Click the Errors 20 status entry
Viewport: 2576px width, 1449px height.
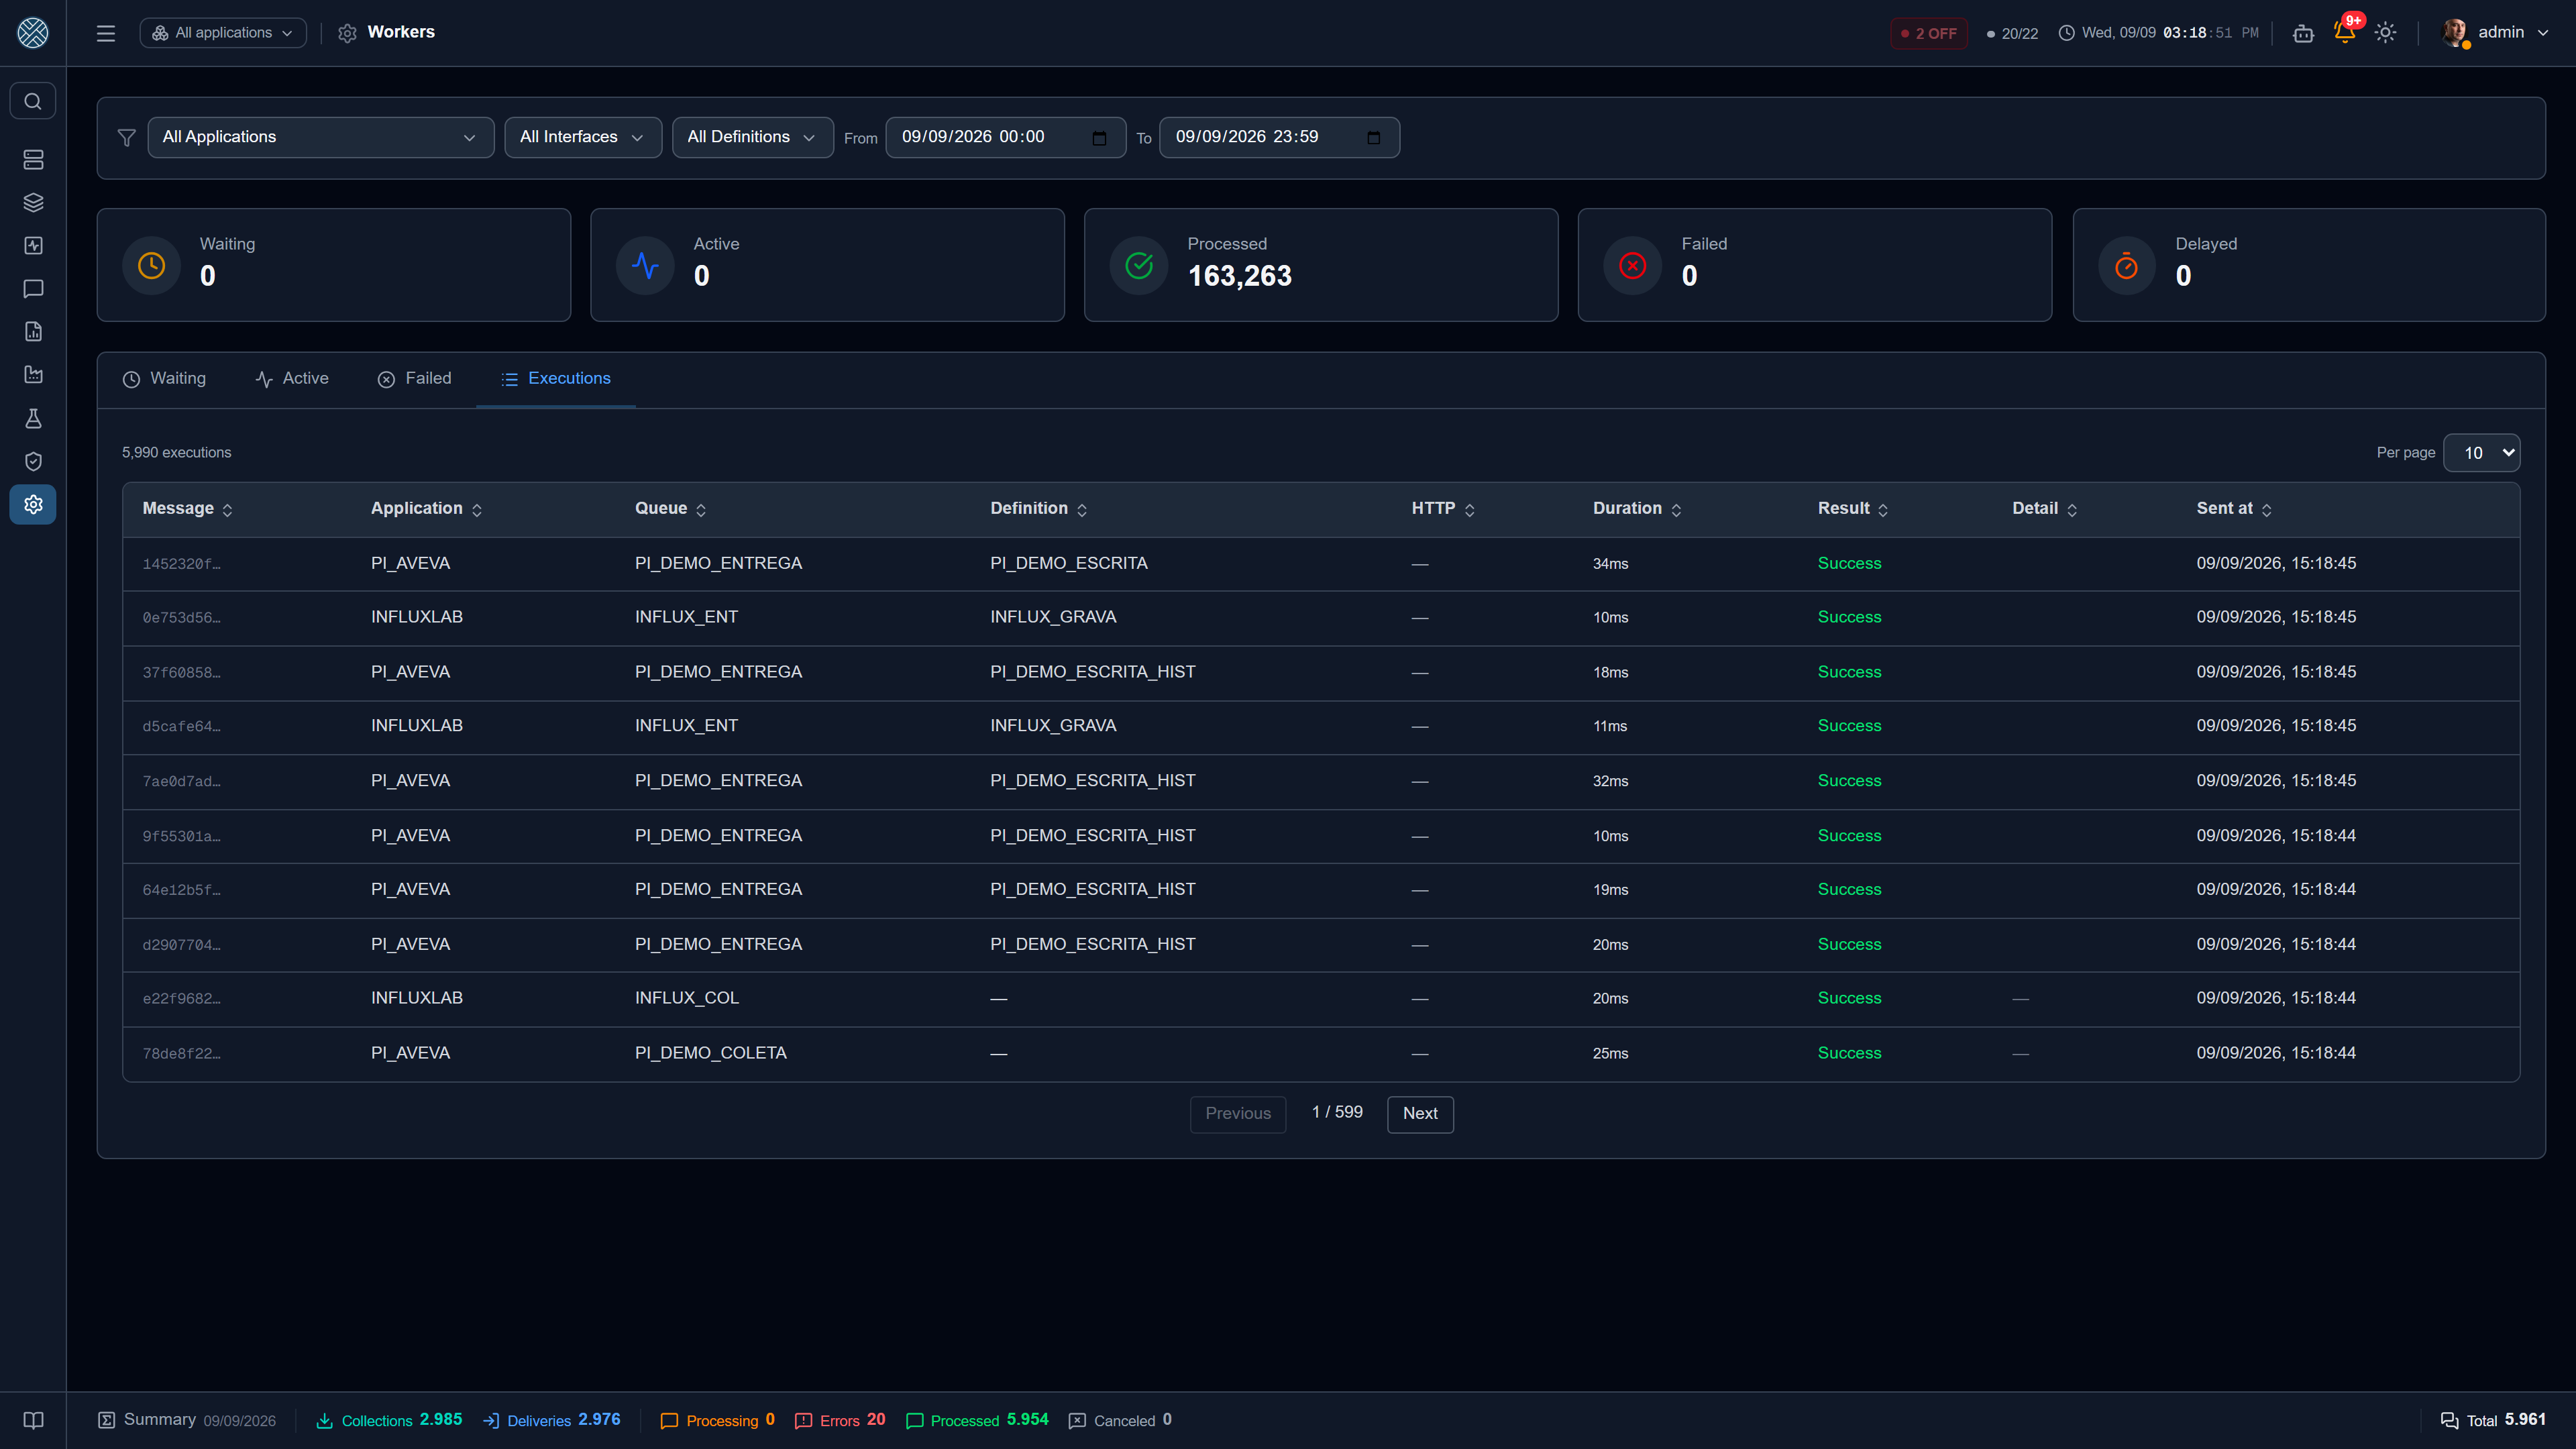click(840, 1421)
